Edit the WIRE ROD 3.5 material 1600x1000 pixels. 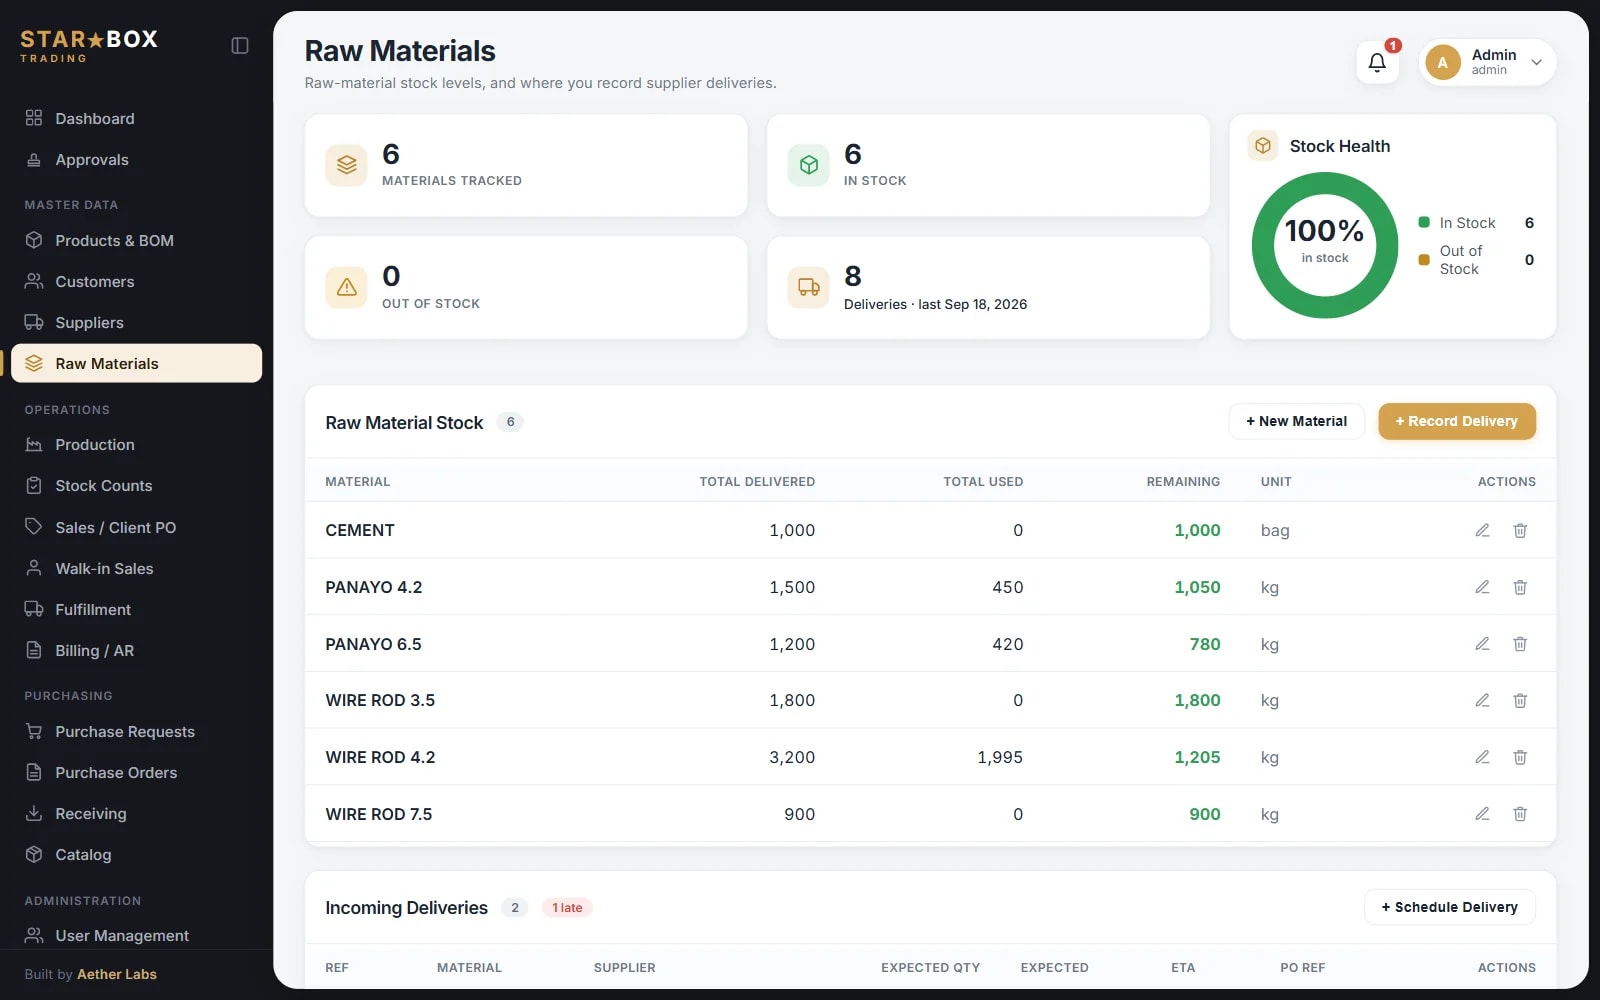[1482, 700]
